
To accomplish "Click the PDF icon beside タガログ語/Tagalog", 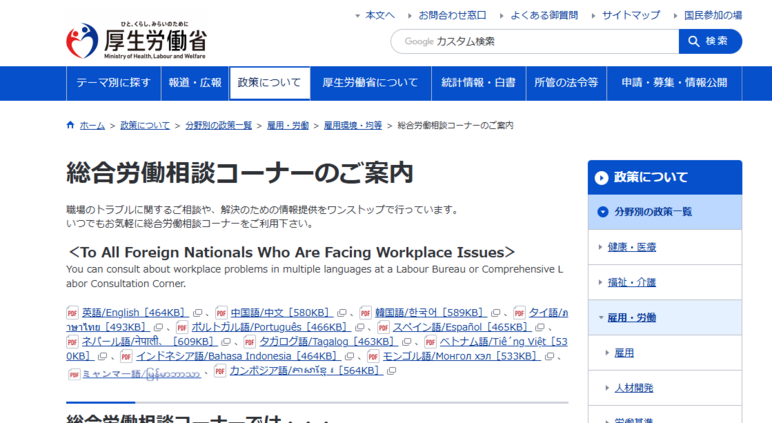I will click(249, 342).
